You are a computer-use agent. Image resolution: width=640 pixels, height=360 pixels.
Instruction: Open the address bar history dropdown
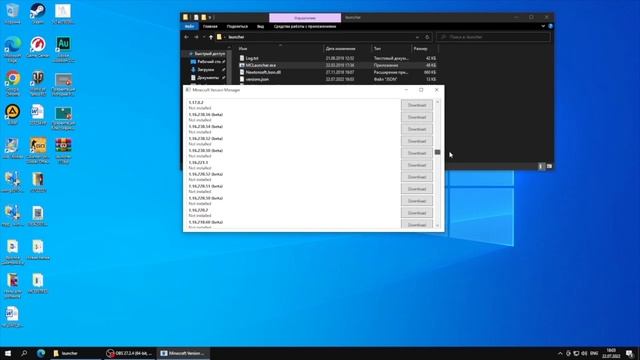[x=417, y=37]
